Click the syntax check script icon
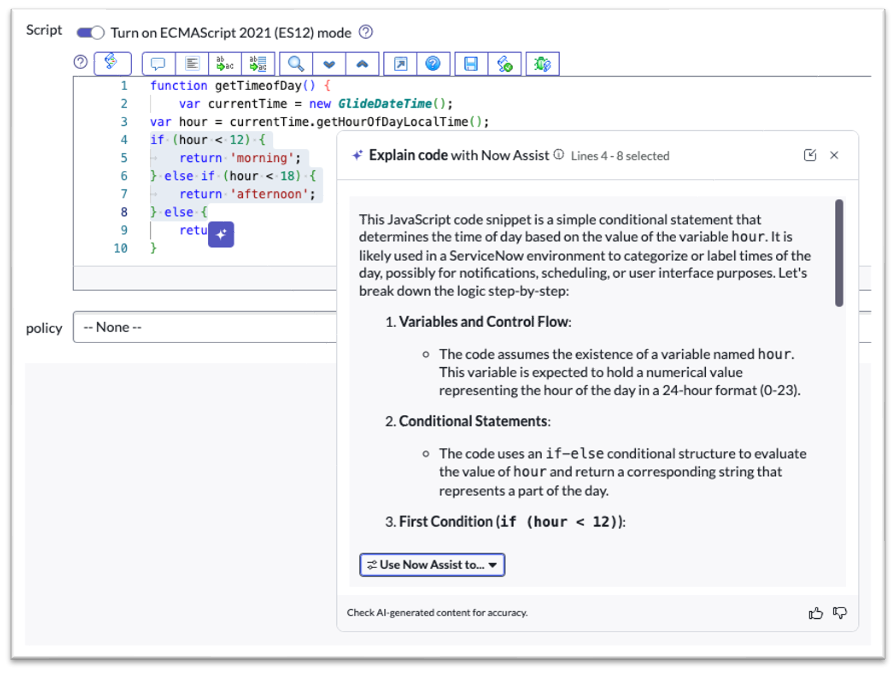Image resolution: width=896 pixels, height=674 pixels. (505, 63)
